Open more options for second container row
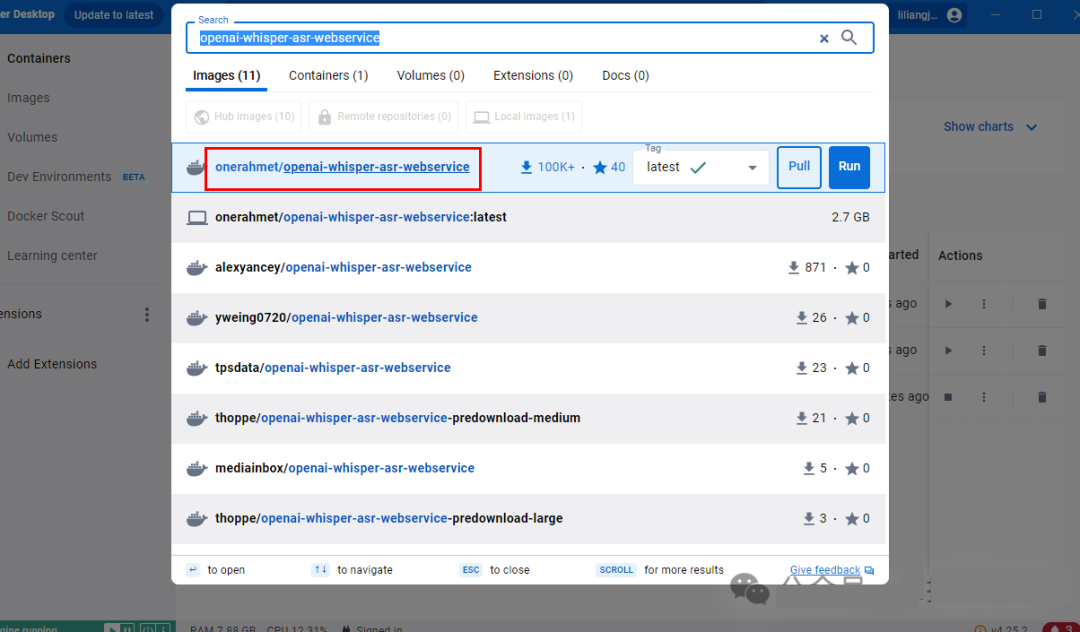 [x=984, y=350]
